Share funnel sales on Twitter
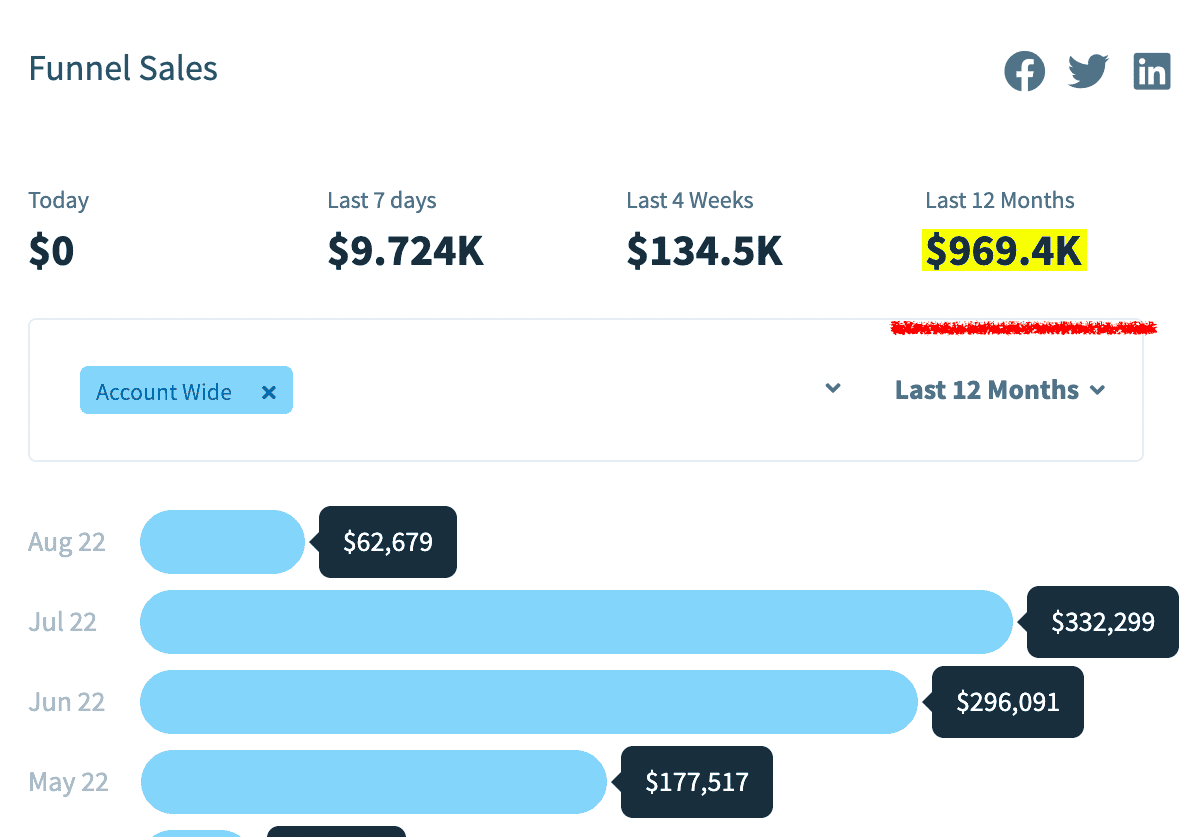The image size is (1184, 837). tap(1088, 72)
